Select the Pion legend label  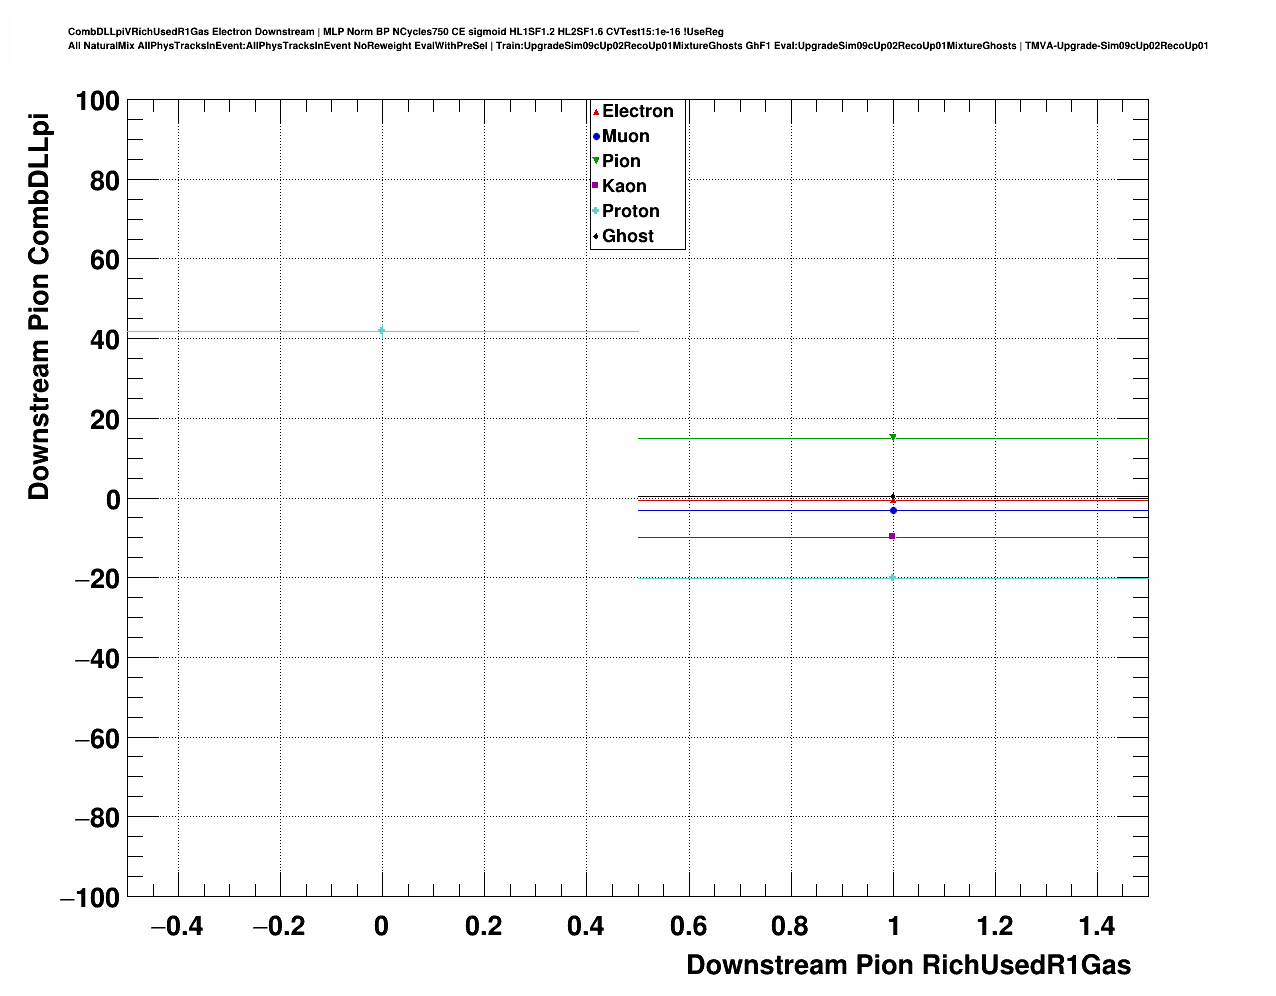(x=621, y=161)
